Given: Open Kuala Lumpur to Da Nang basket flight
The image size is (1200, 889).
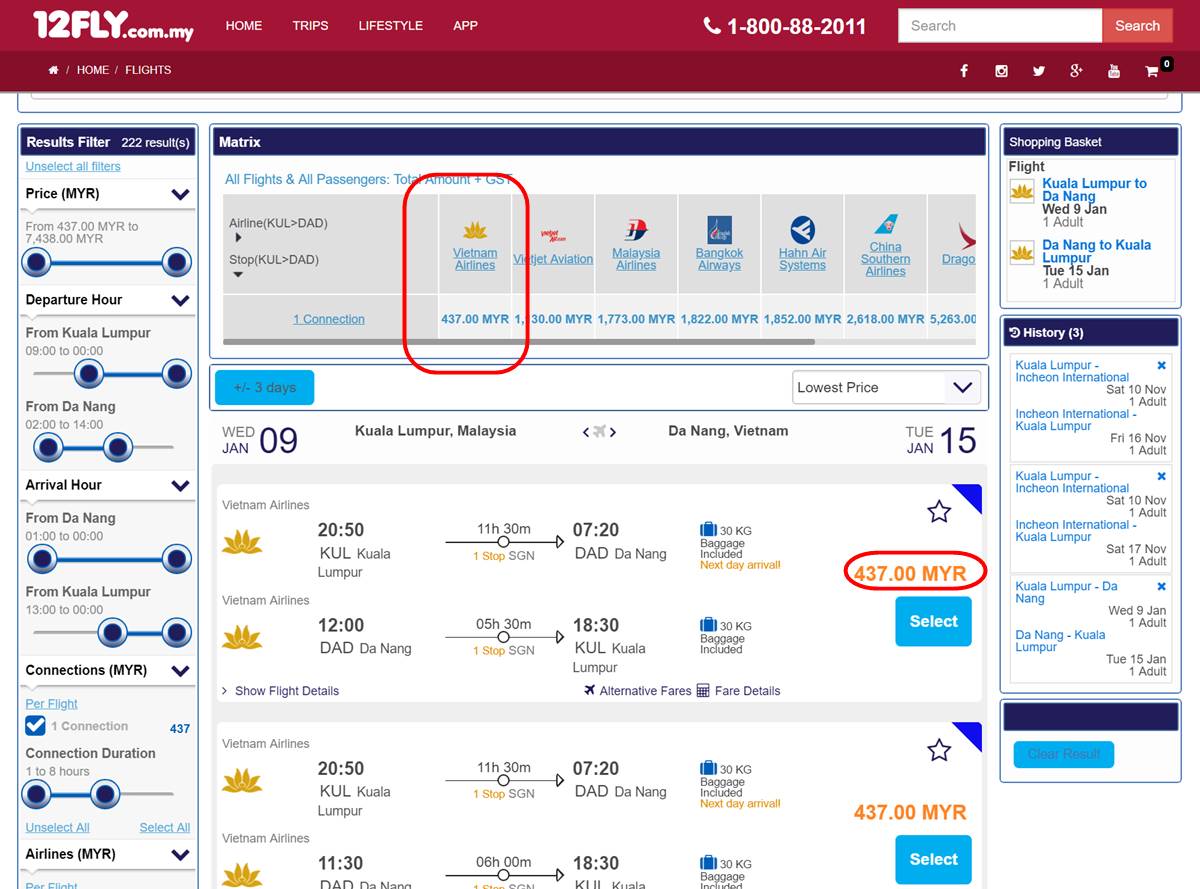Looking at the screenshot, I should point(1094,190).
